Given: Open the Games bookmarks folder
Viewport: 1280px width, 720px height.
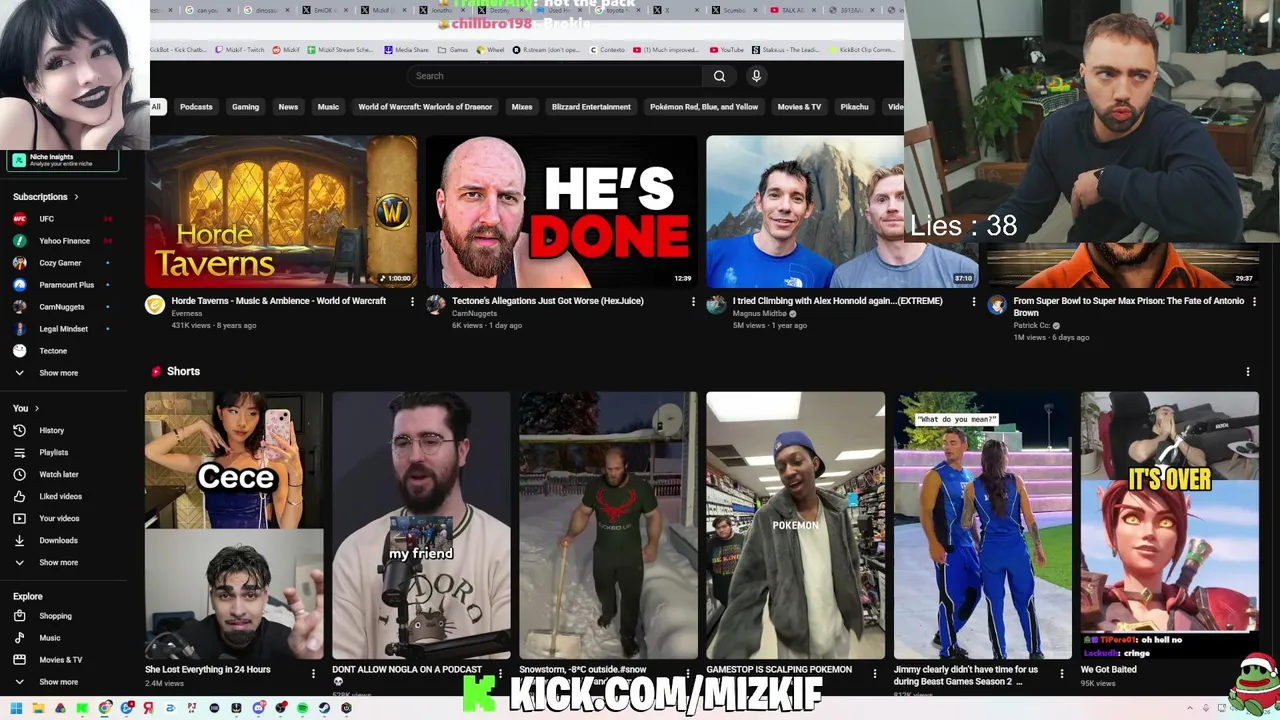Looking at the screenshot, I should [454, 49].
